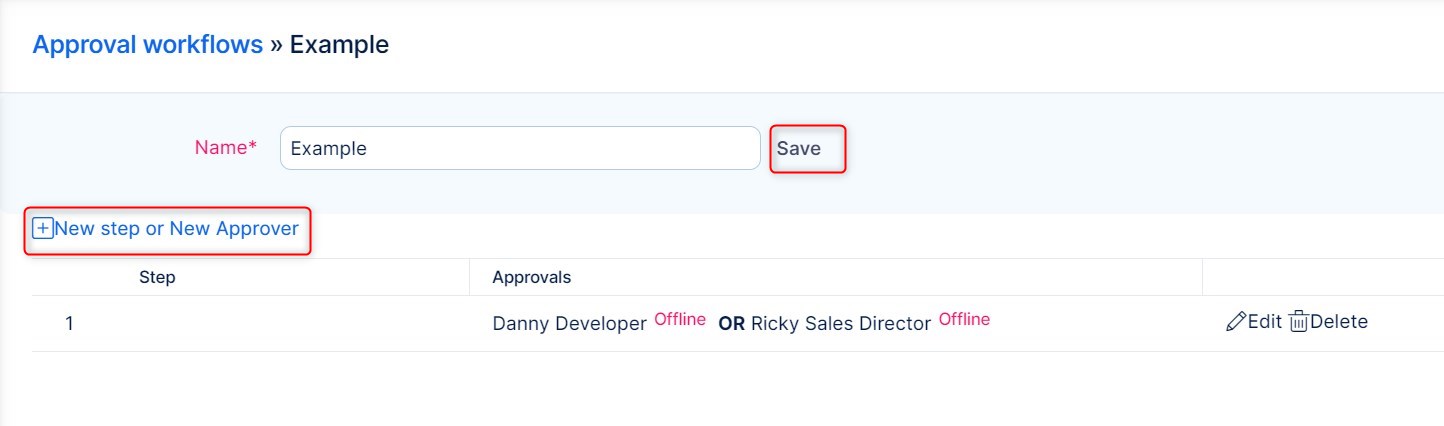Click the Edit label for step 1
The height and width of the screenshot is (426, 1444).
[1265, 322]
